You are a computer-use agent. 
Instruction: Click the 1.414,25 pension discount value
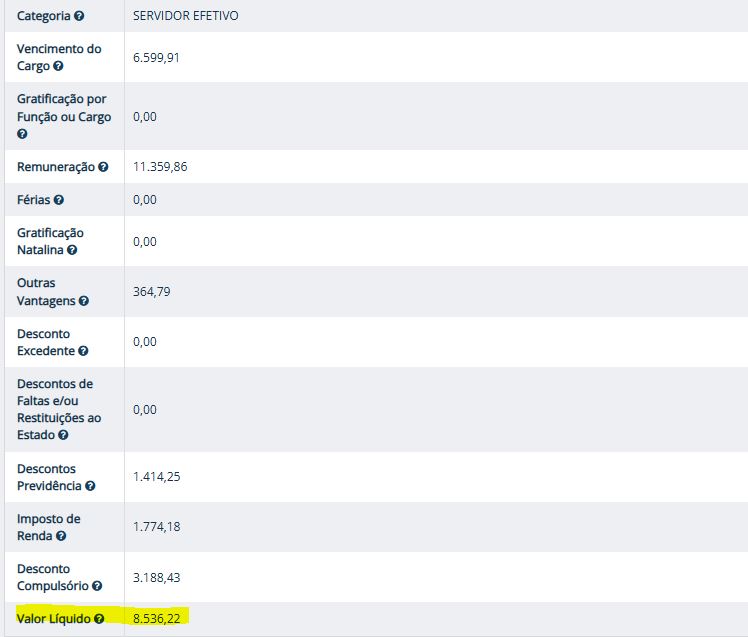click(x=156, y=477)
